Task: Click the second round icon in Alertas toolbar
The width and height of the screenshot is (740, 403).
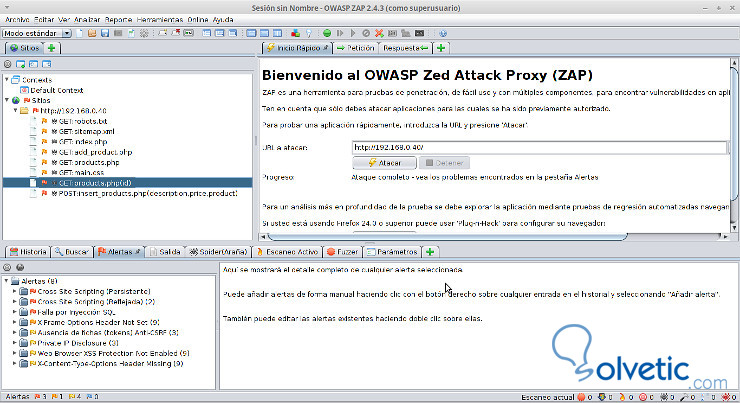Action: tap(20, 267)
